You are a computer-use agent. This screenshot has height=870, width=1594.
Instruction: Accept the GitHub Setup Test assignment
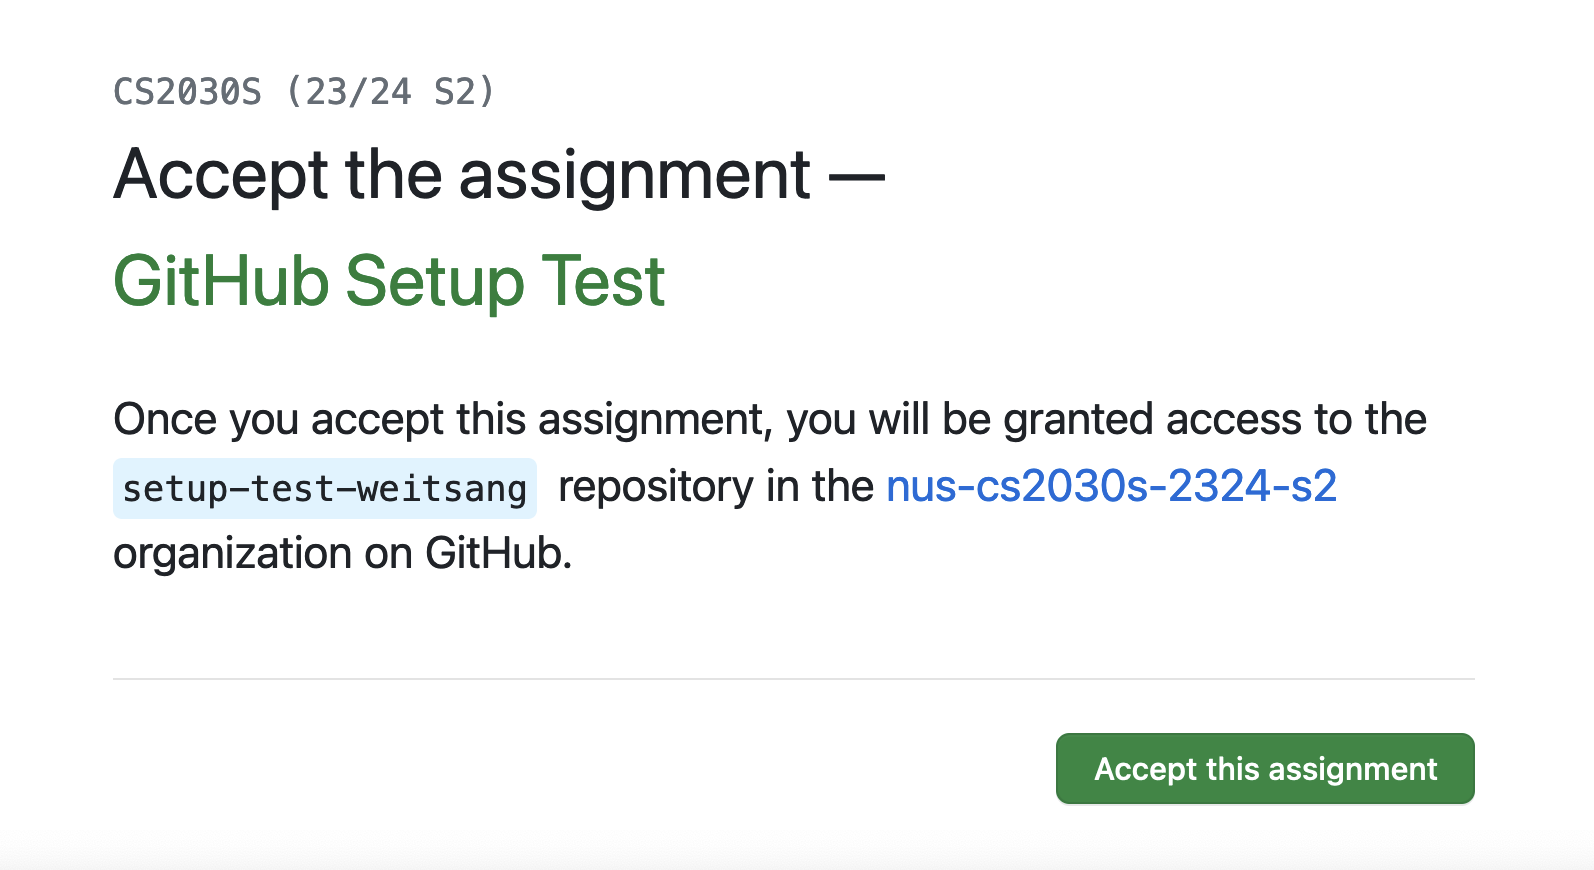pyautogui.click(x=1264, y=768)
